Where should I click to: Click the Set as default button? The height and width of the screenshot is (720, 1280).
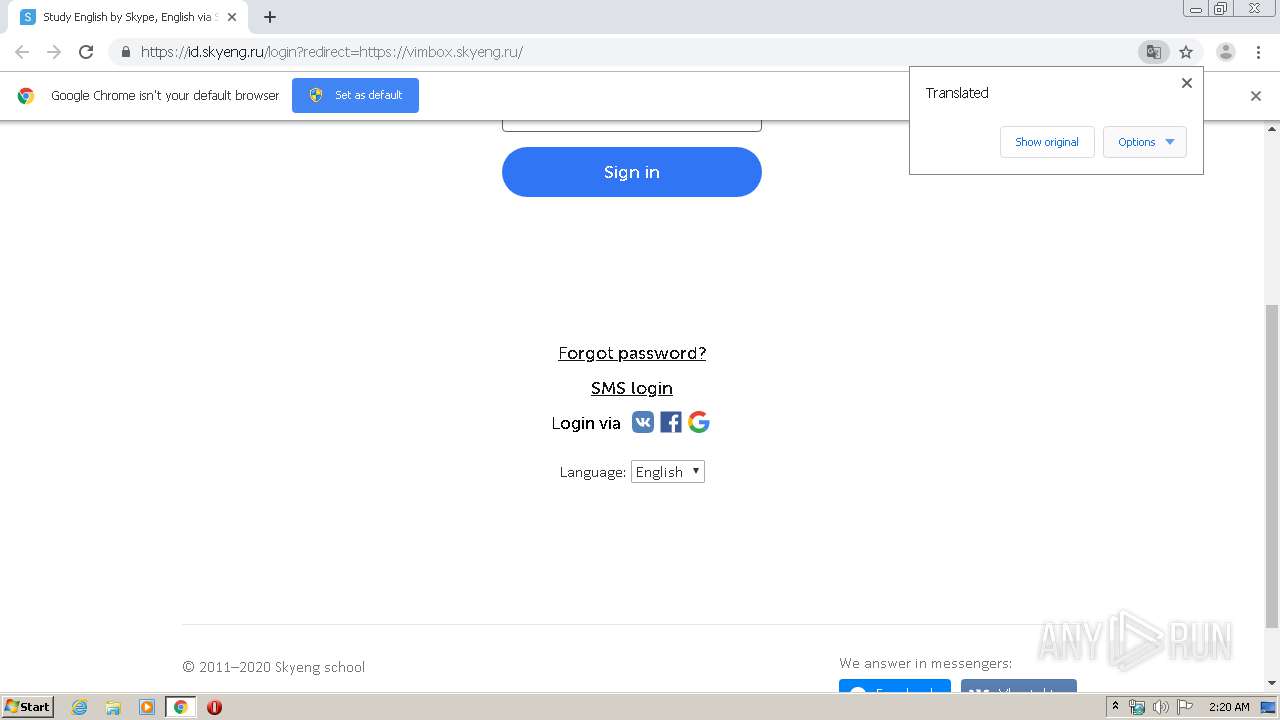click(x=355, y=96)
